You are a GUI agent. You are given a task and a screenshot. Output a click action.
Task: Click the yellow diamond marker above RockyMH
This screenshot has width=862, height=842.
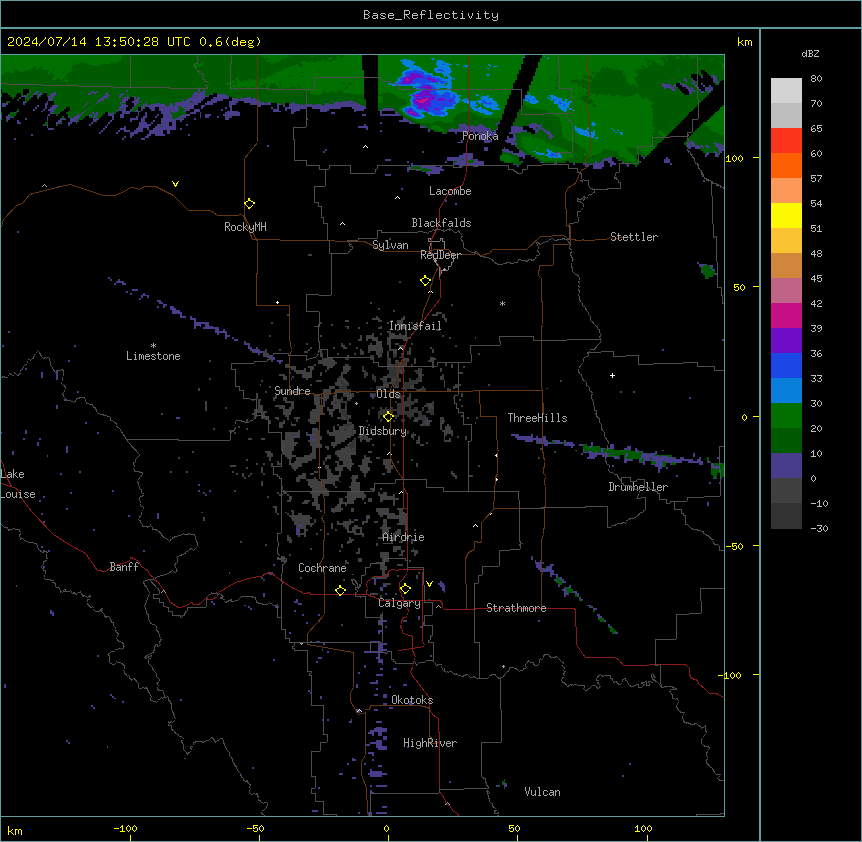pyautogui.click(x=249, y=204)
